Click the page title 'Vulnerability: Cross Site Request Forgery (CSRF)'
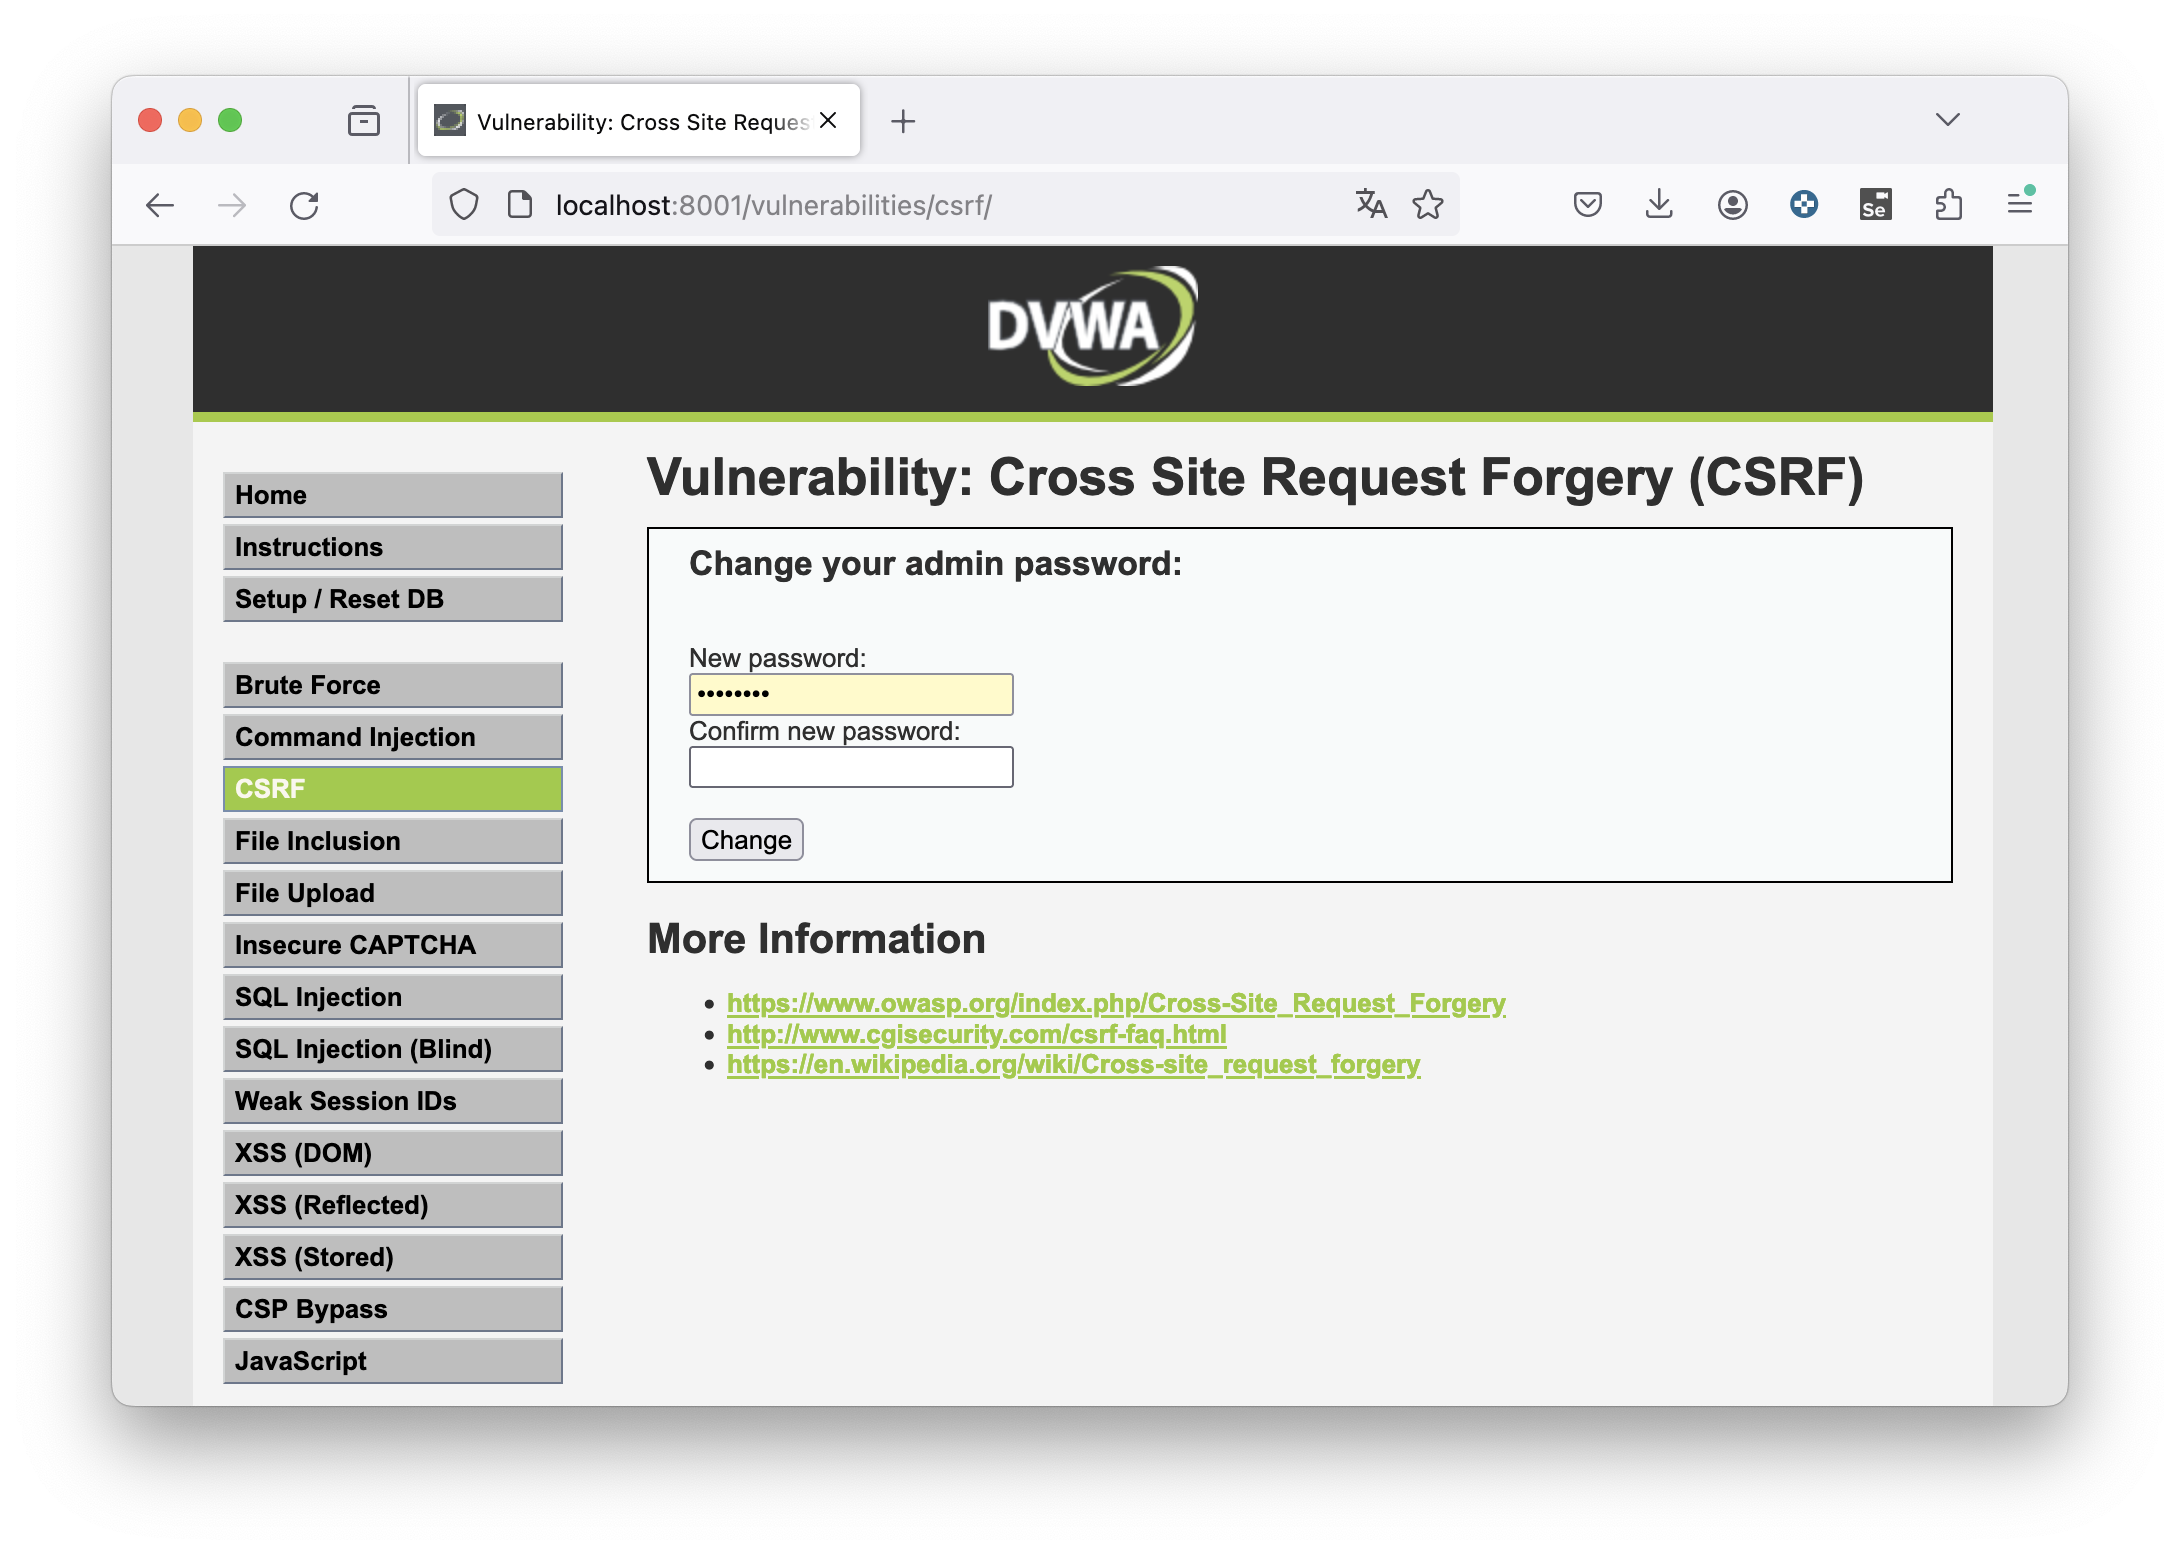Screen dimensions: 2180x1554 [1256, 477]
